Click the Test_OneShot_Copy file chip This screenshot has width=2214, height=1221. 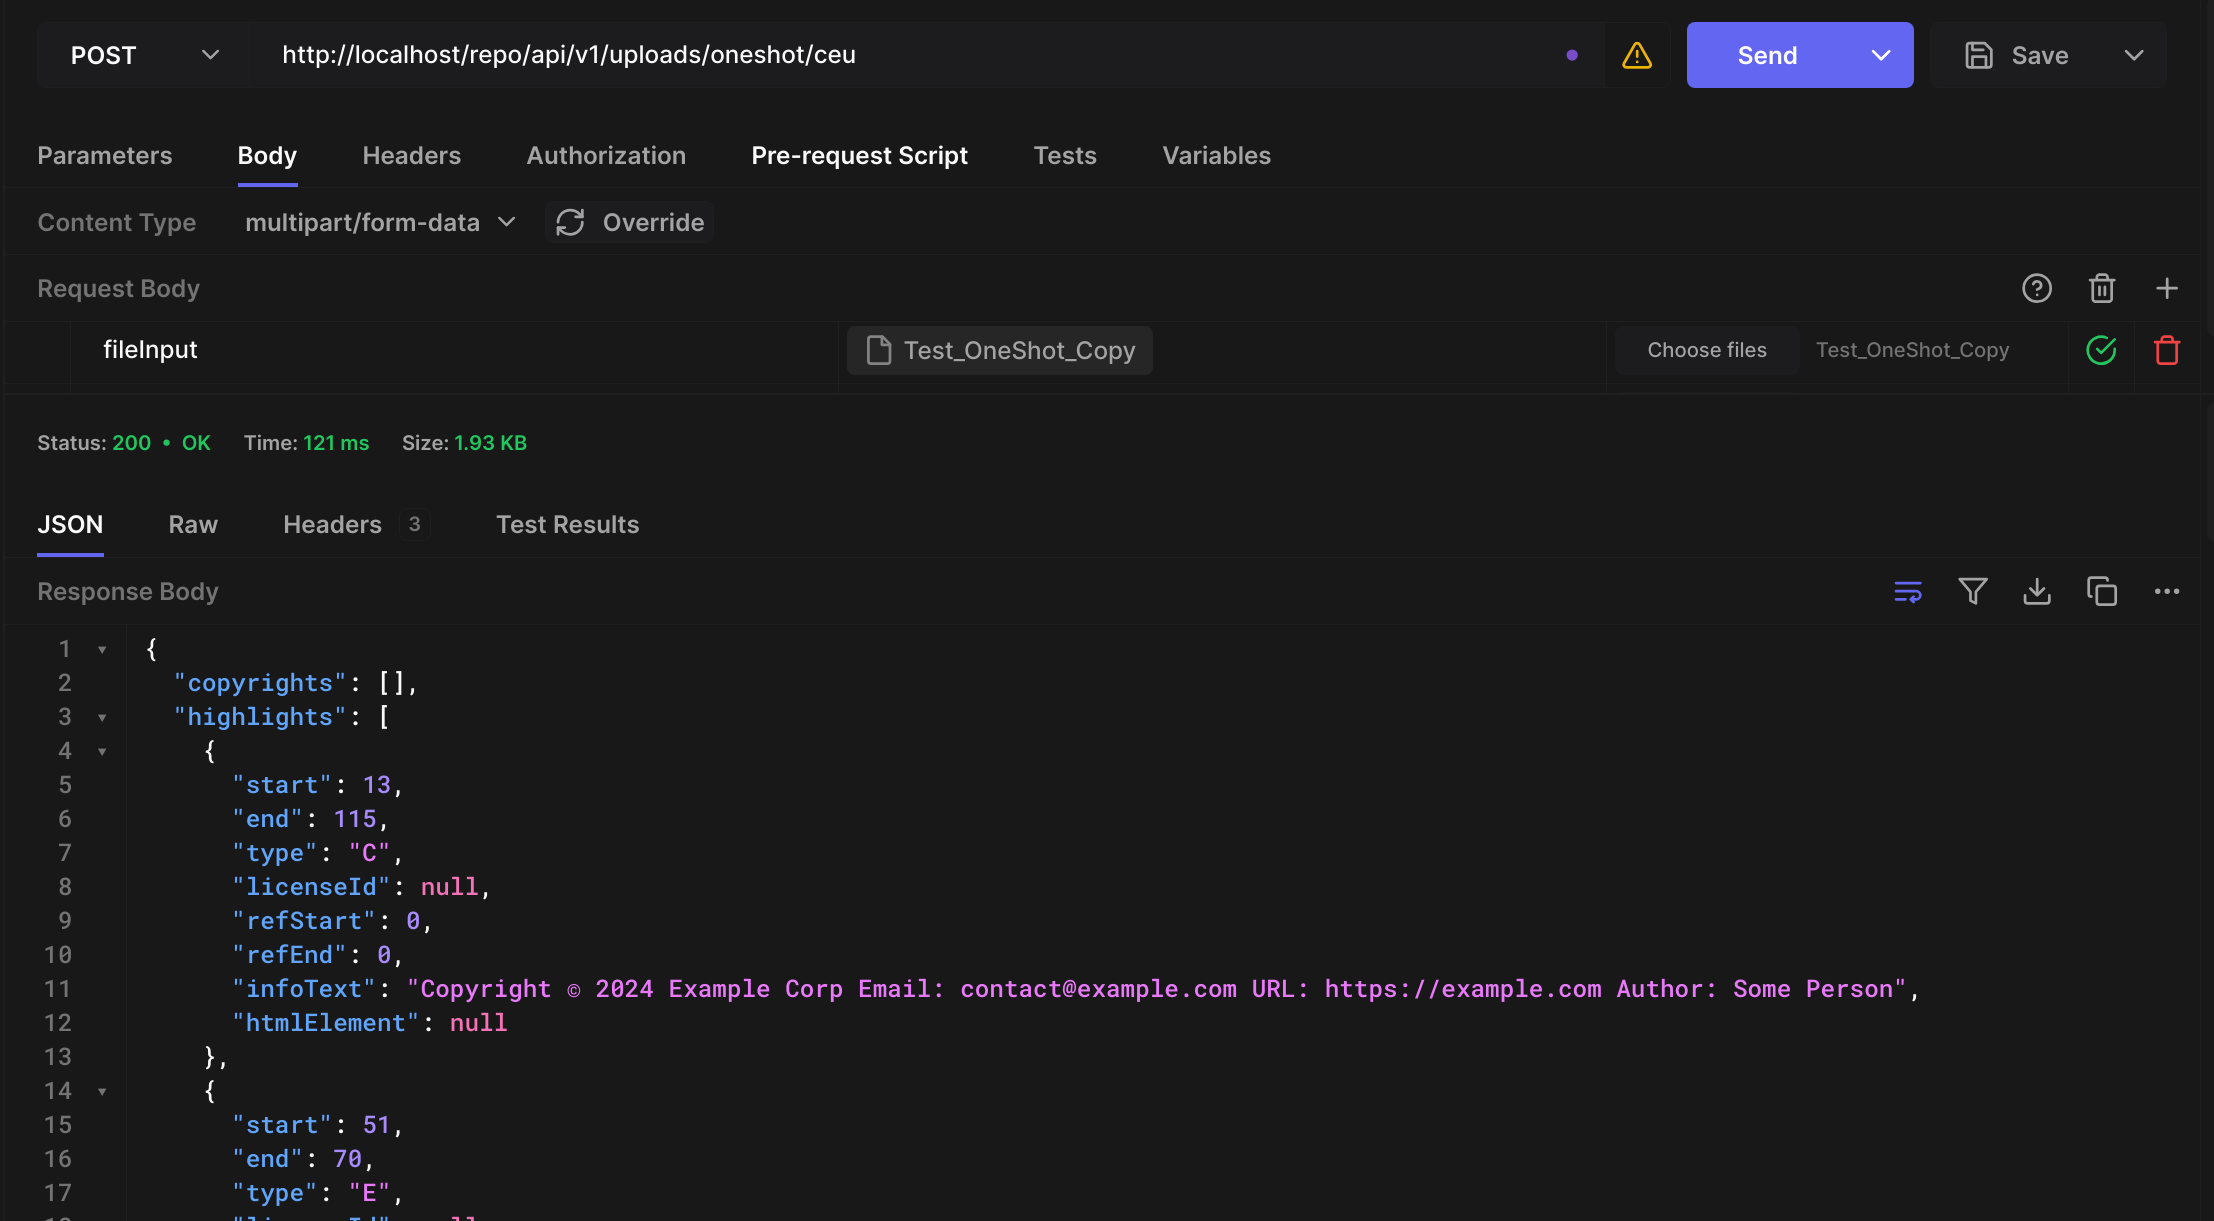pos(1000,350)
